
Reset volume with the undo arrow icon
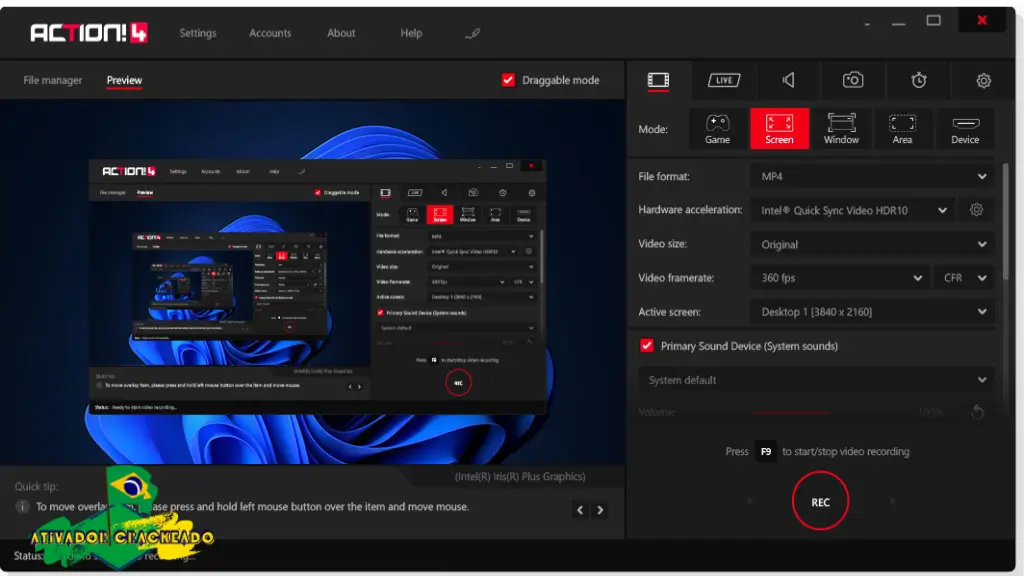978,412
